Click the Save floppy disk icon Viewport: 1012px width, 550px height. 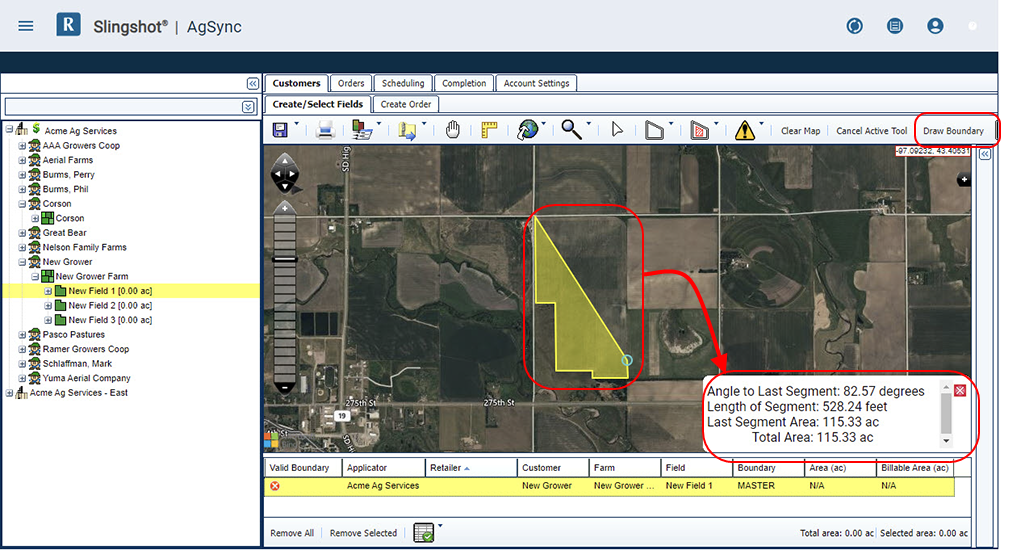(x=280, y=130)
